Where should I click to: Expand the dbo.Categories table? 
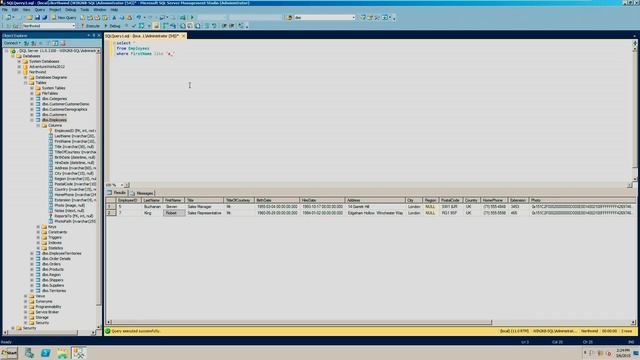32,99
